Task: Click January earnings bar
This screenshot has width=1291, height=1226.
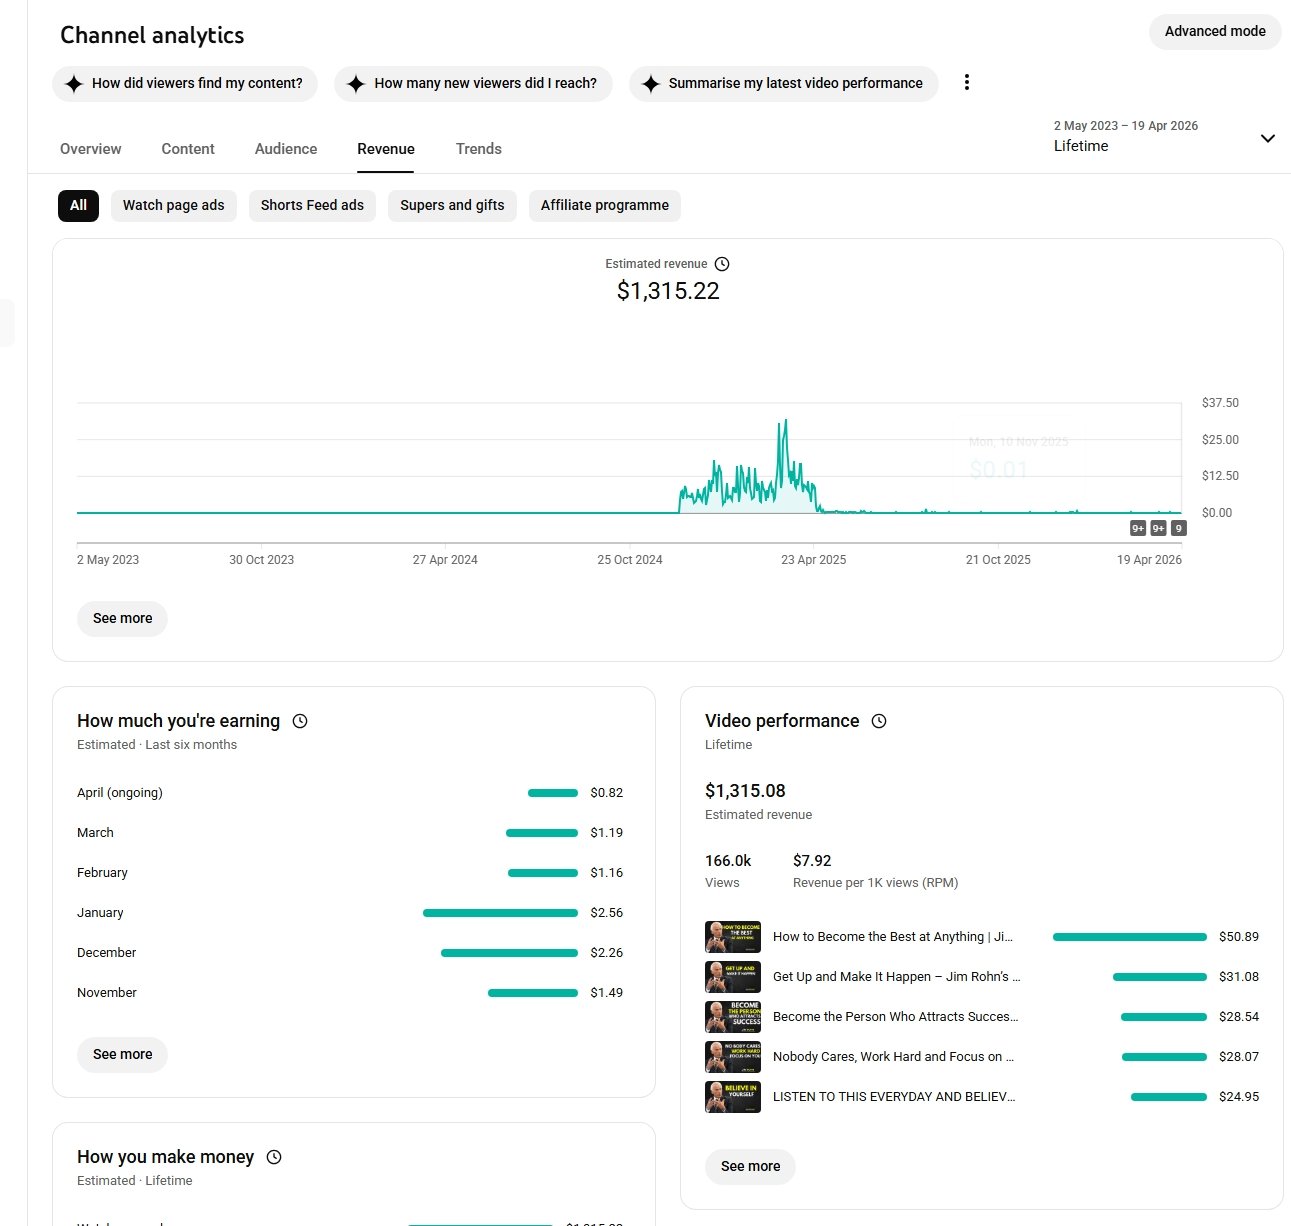Action: point(500,913)
